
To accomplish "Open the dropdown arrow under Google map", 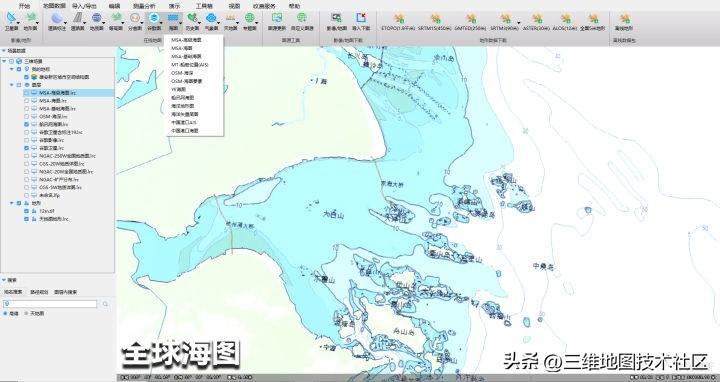I will (x=161, y=23).
